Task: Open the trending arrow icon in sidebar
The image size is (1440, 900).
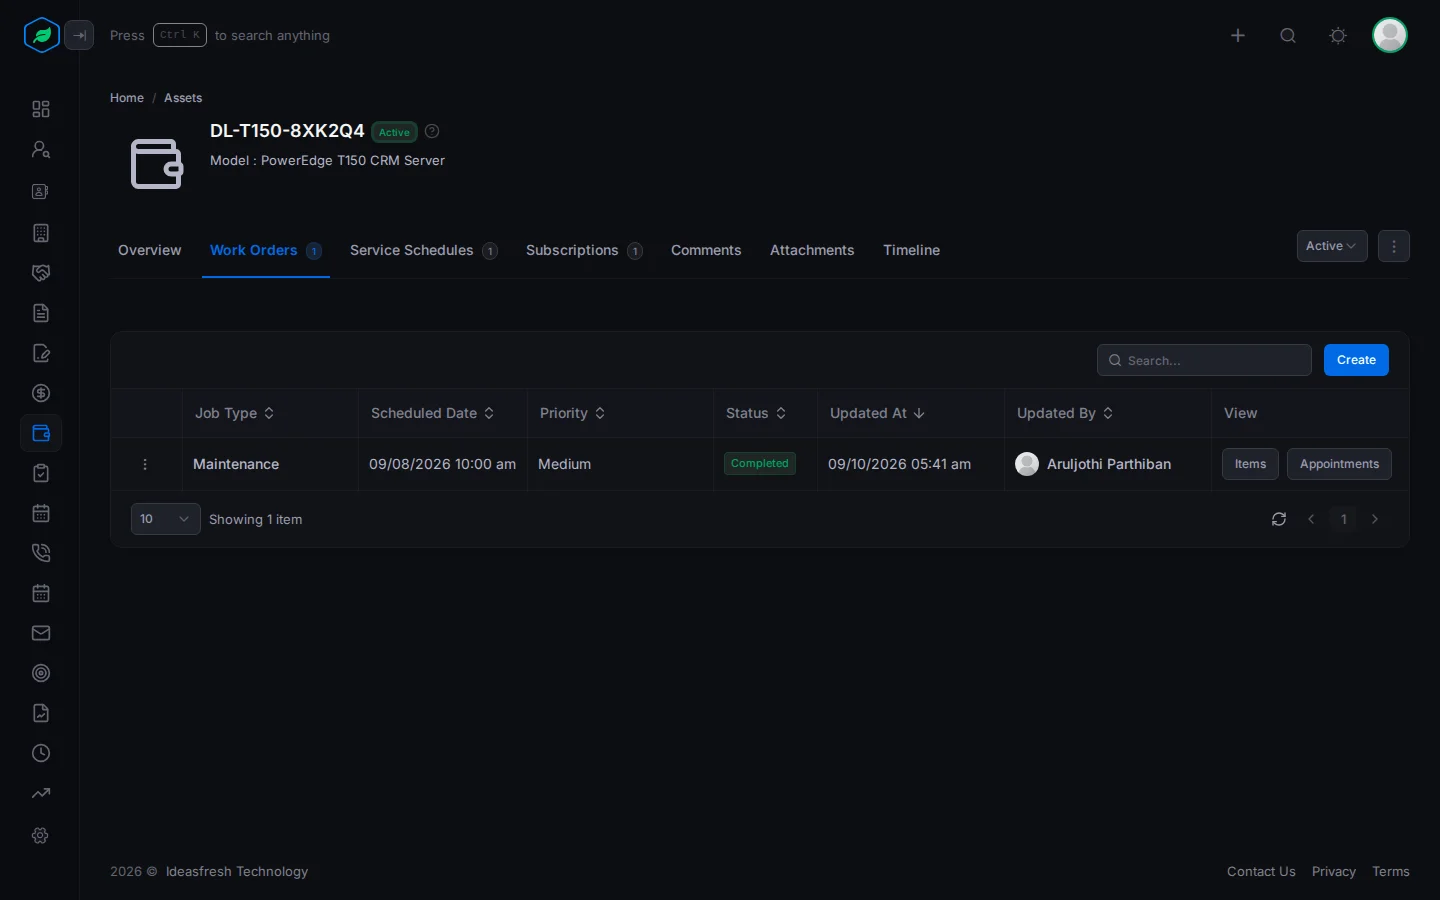Action: (41, 793)
